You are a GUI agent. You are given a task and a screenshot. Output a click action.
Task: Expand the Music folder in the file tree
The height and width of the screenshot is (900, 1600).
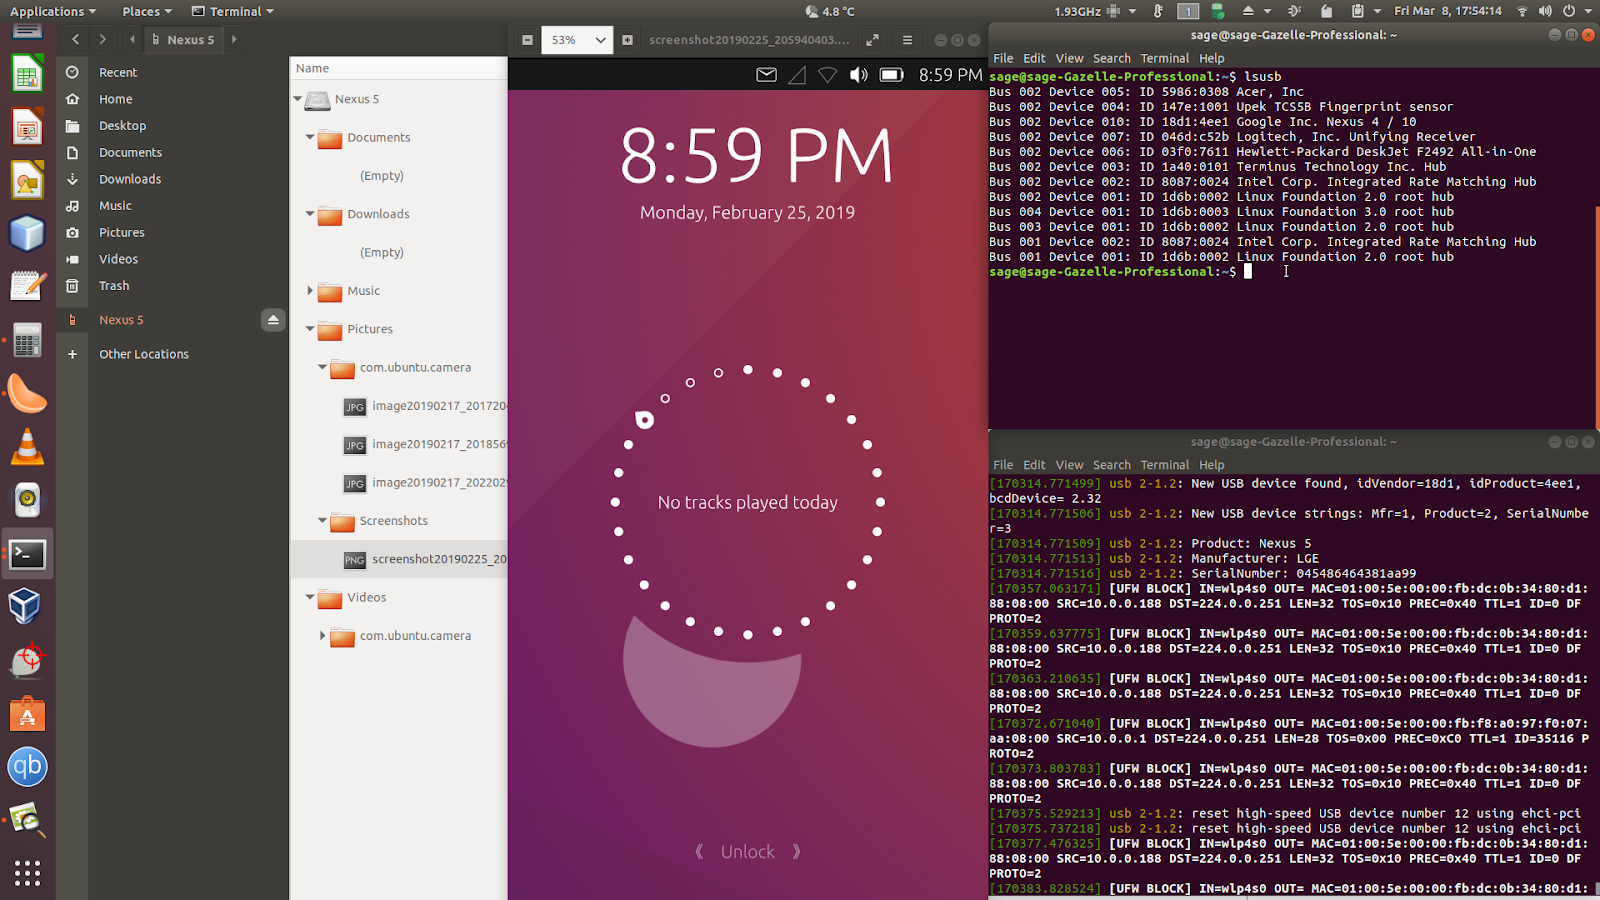(x=310, y=290)
